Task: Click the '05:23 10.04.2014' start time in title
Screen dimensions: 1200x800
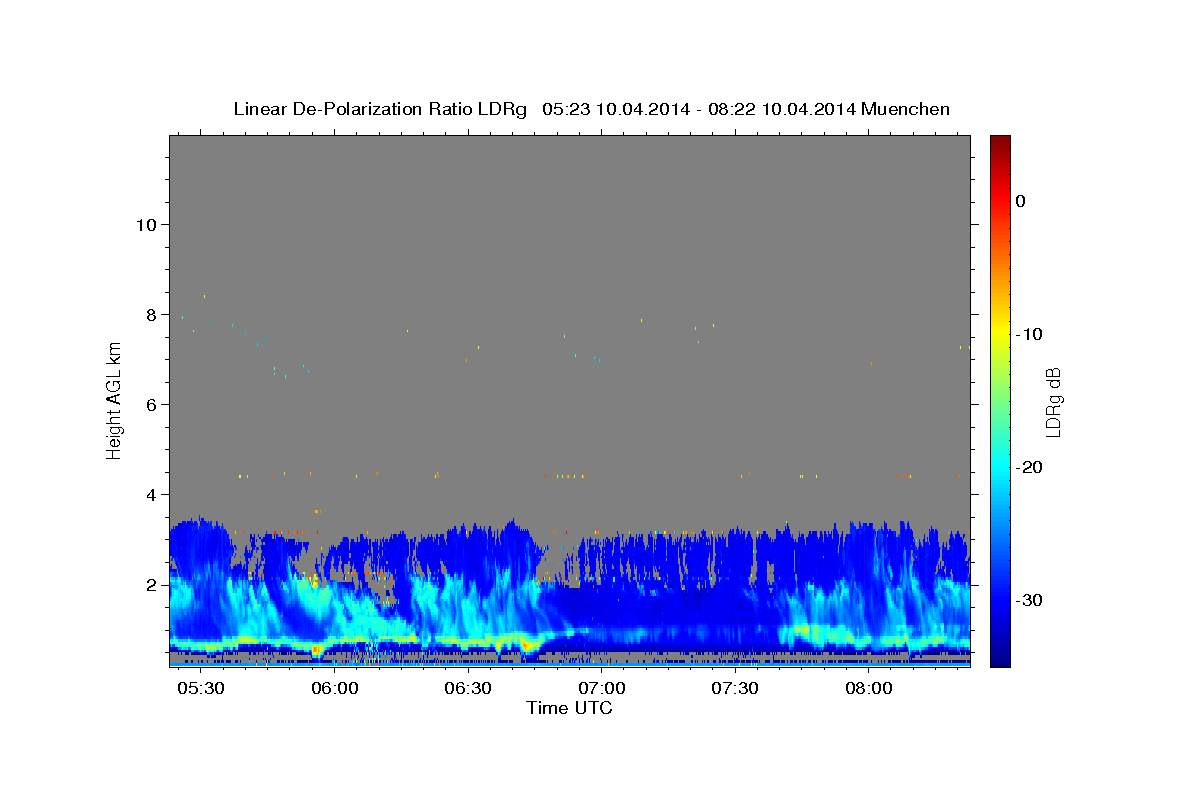Action: click(x=616, y=109)
